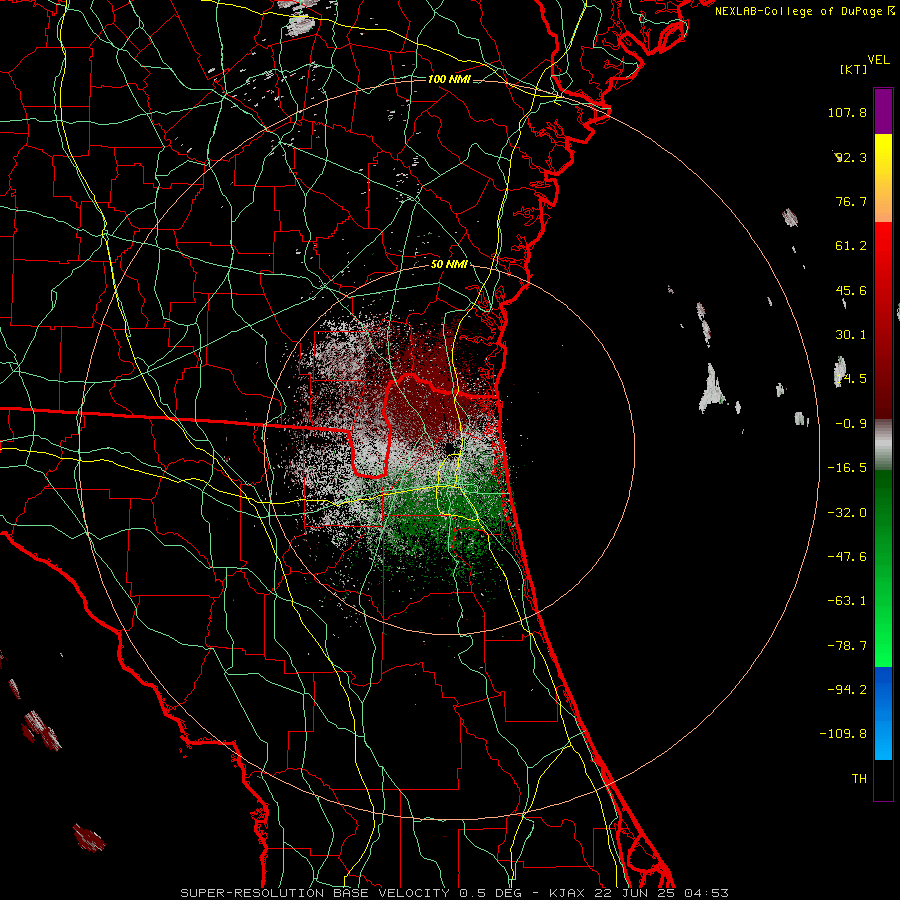Pick the red segment of velocity color bar

pyautogui.click(x=883, y=320)
